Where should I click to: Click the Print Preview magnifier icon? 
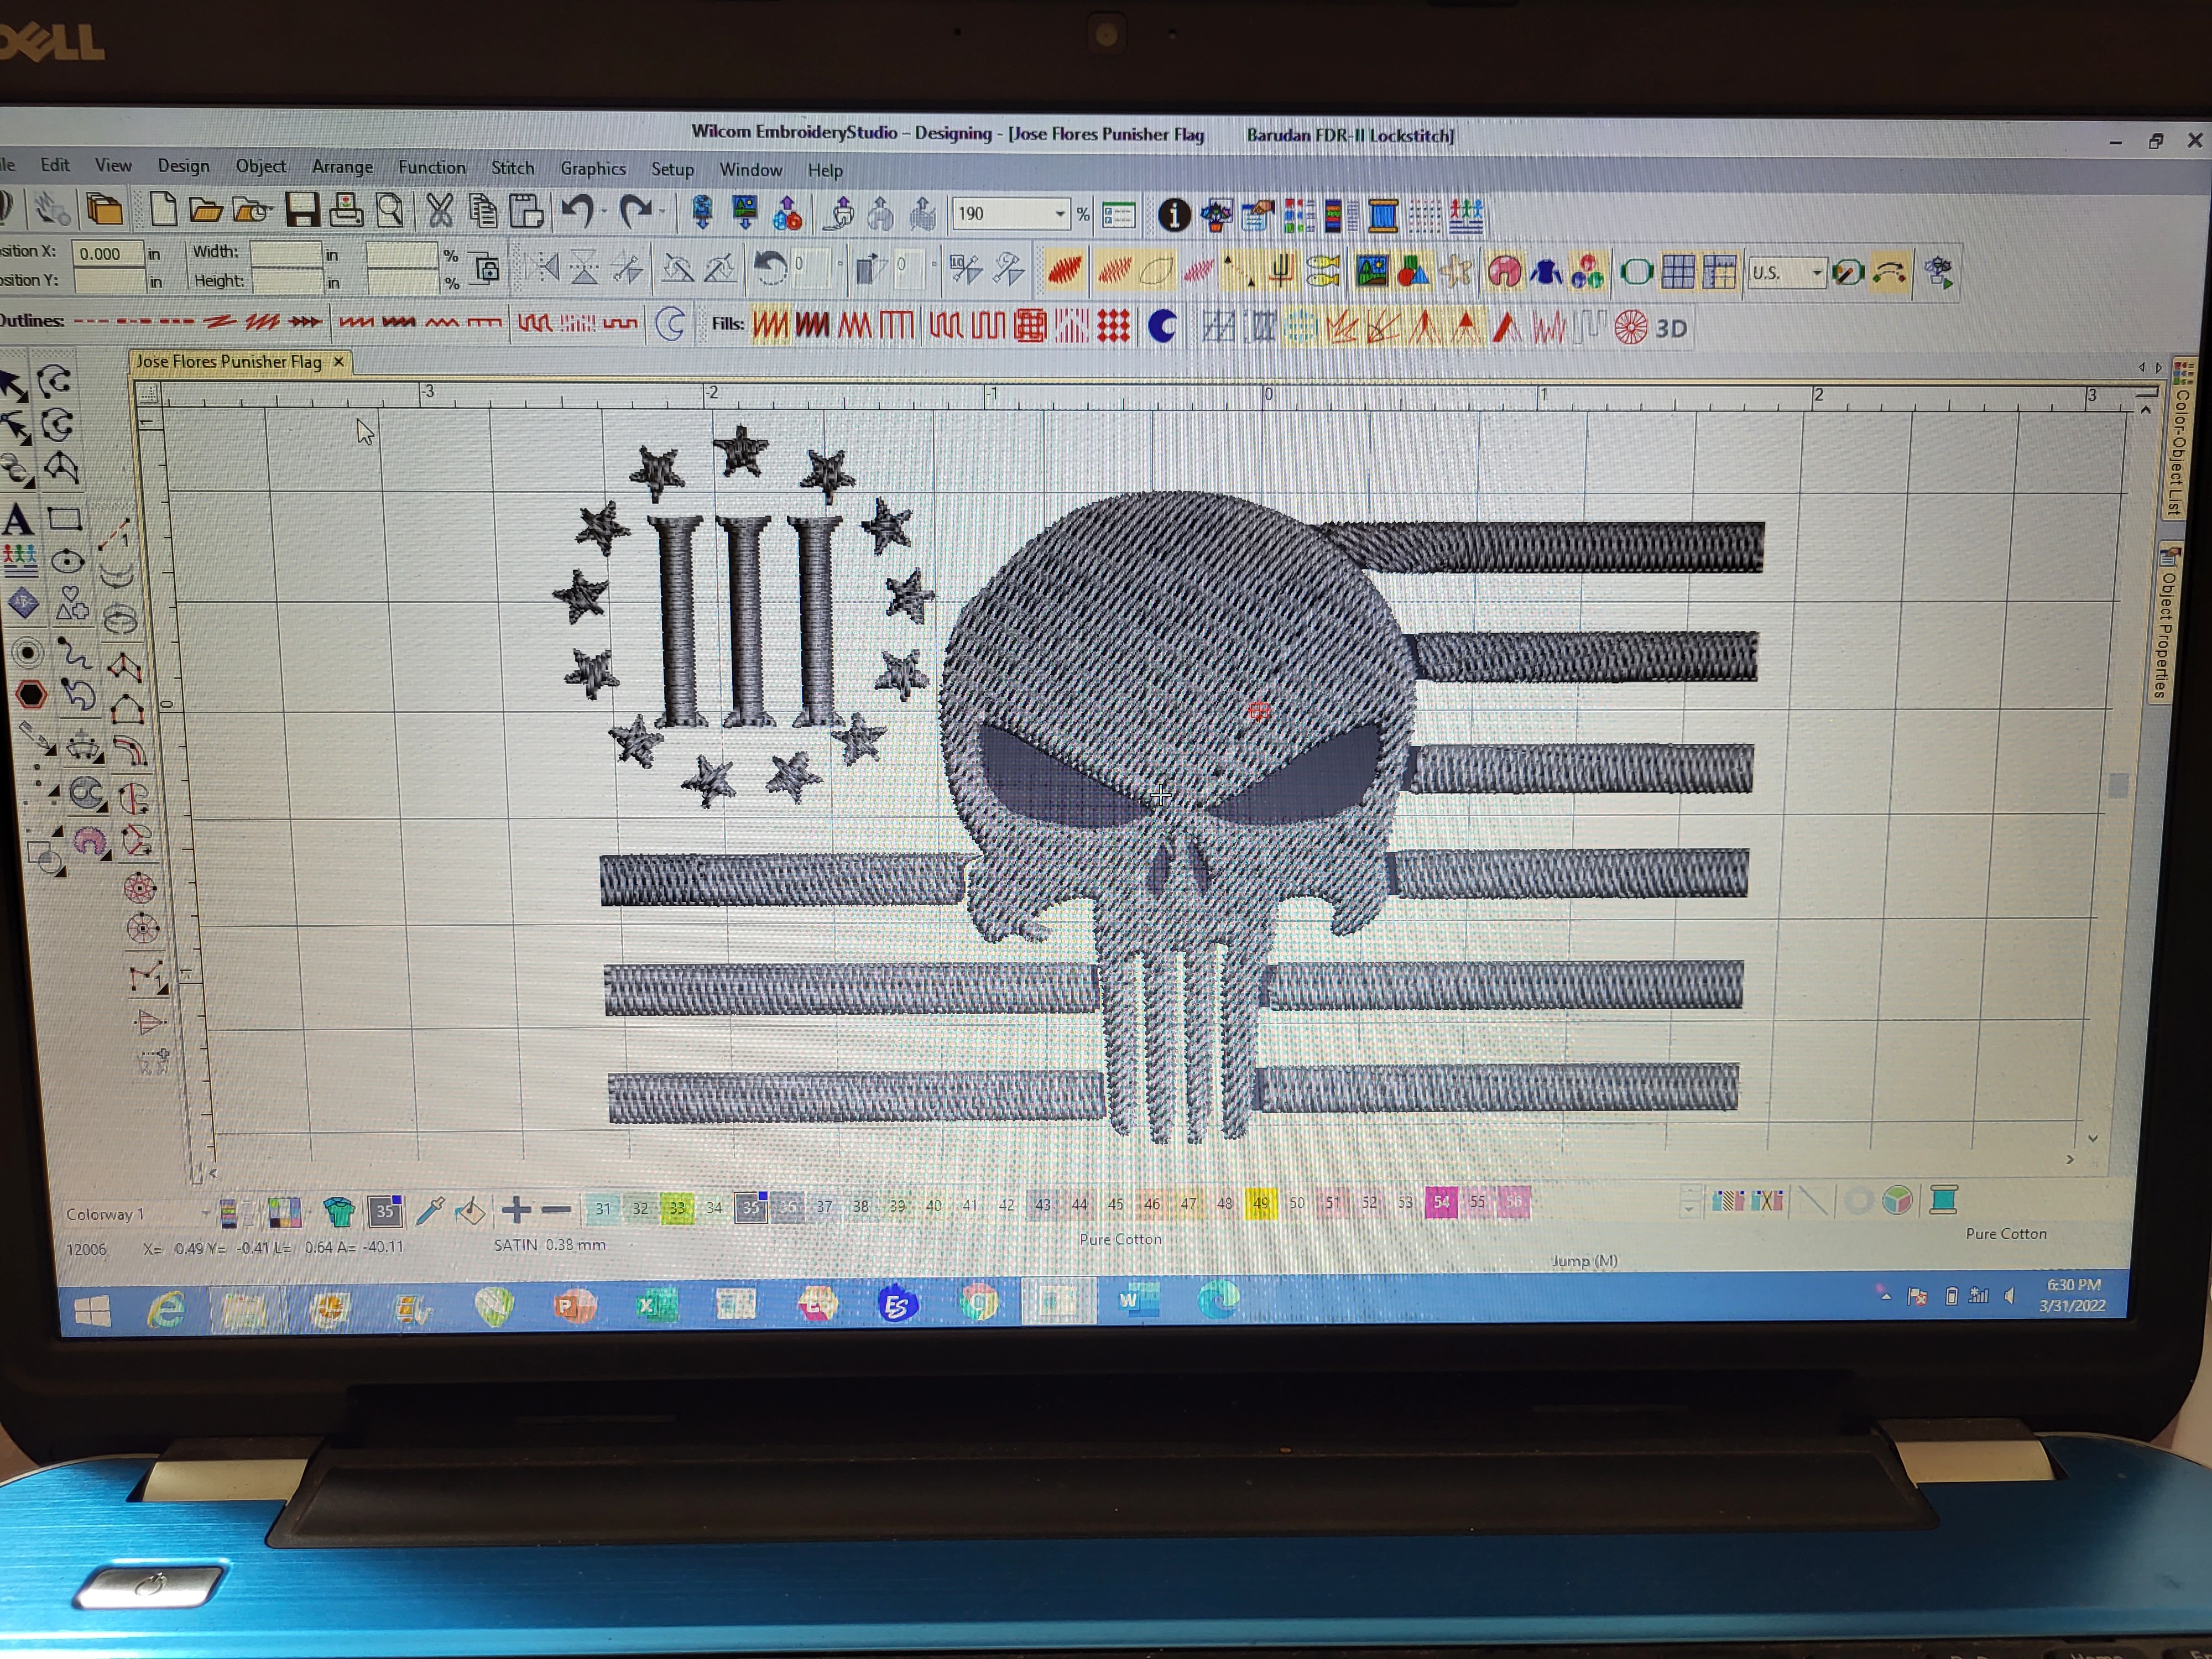(x=390, y=210)
